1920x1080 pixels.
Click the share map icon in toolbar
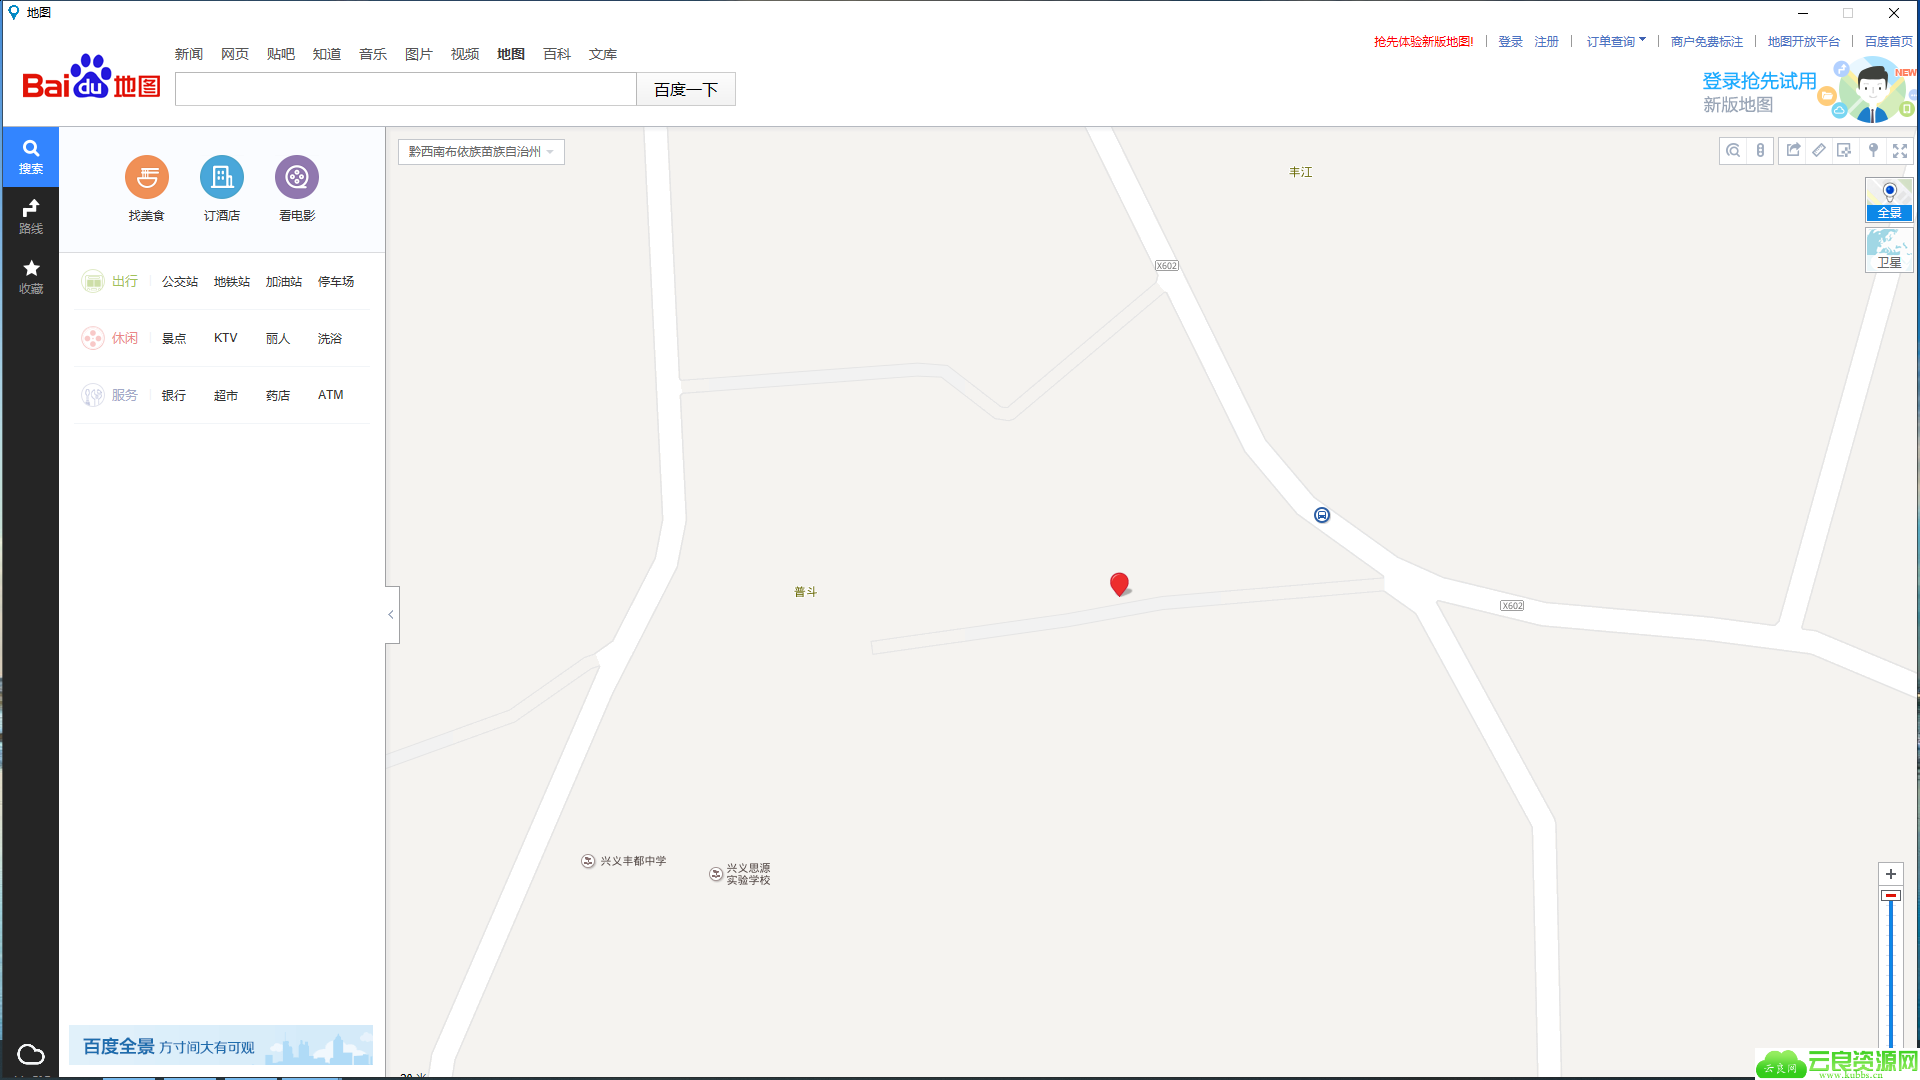pyautogui.click(x=1793, y=151)
